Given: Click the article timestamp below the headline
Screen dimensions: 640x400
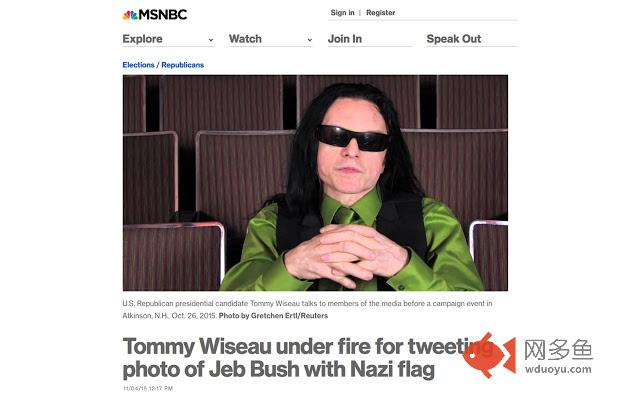Looking at the screenshot, I should [x=148, y=388].
